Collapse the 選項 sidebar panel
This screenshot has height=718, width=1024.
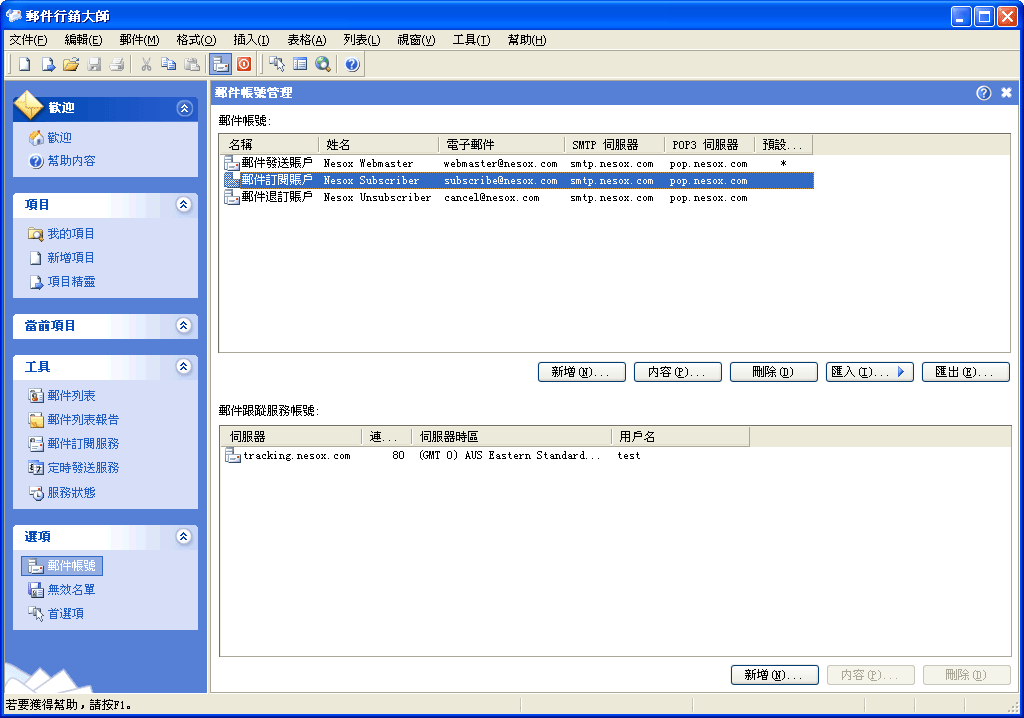pyautogui.click(x=183, y=537)
